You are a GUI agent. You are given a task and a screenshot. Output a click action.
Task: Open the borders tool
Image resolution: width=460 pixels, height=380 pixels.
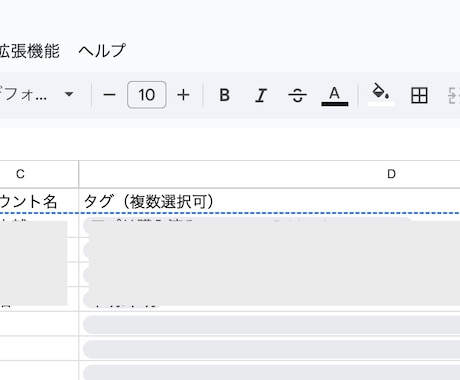[419, 95]
